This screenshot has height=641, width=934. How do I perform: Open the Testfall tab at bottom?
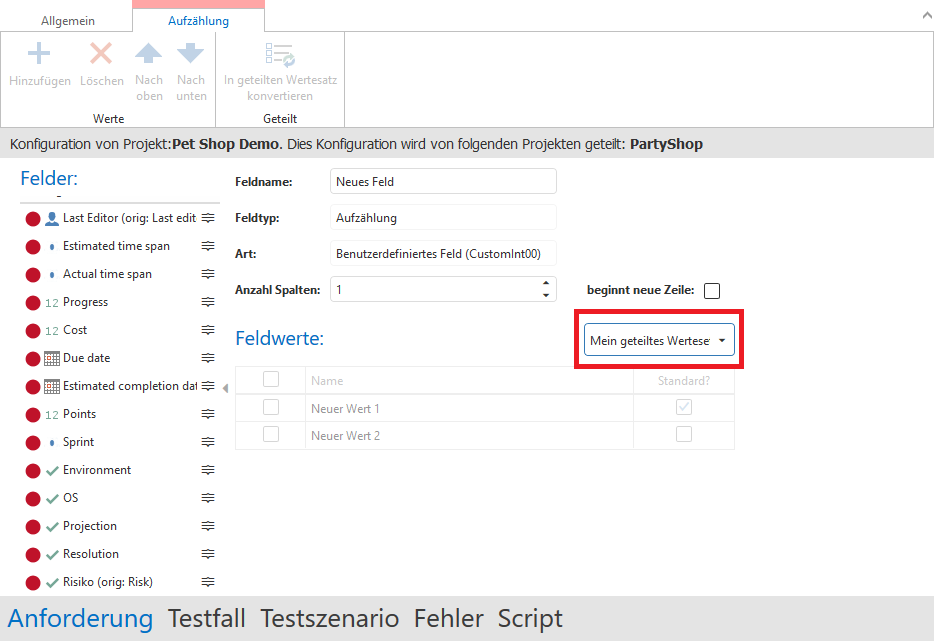206,619
